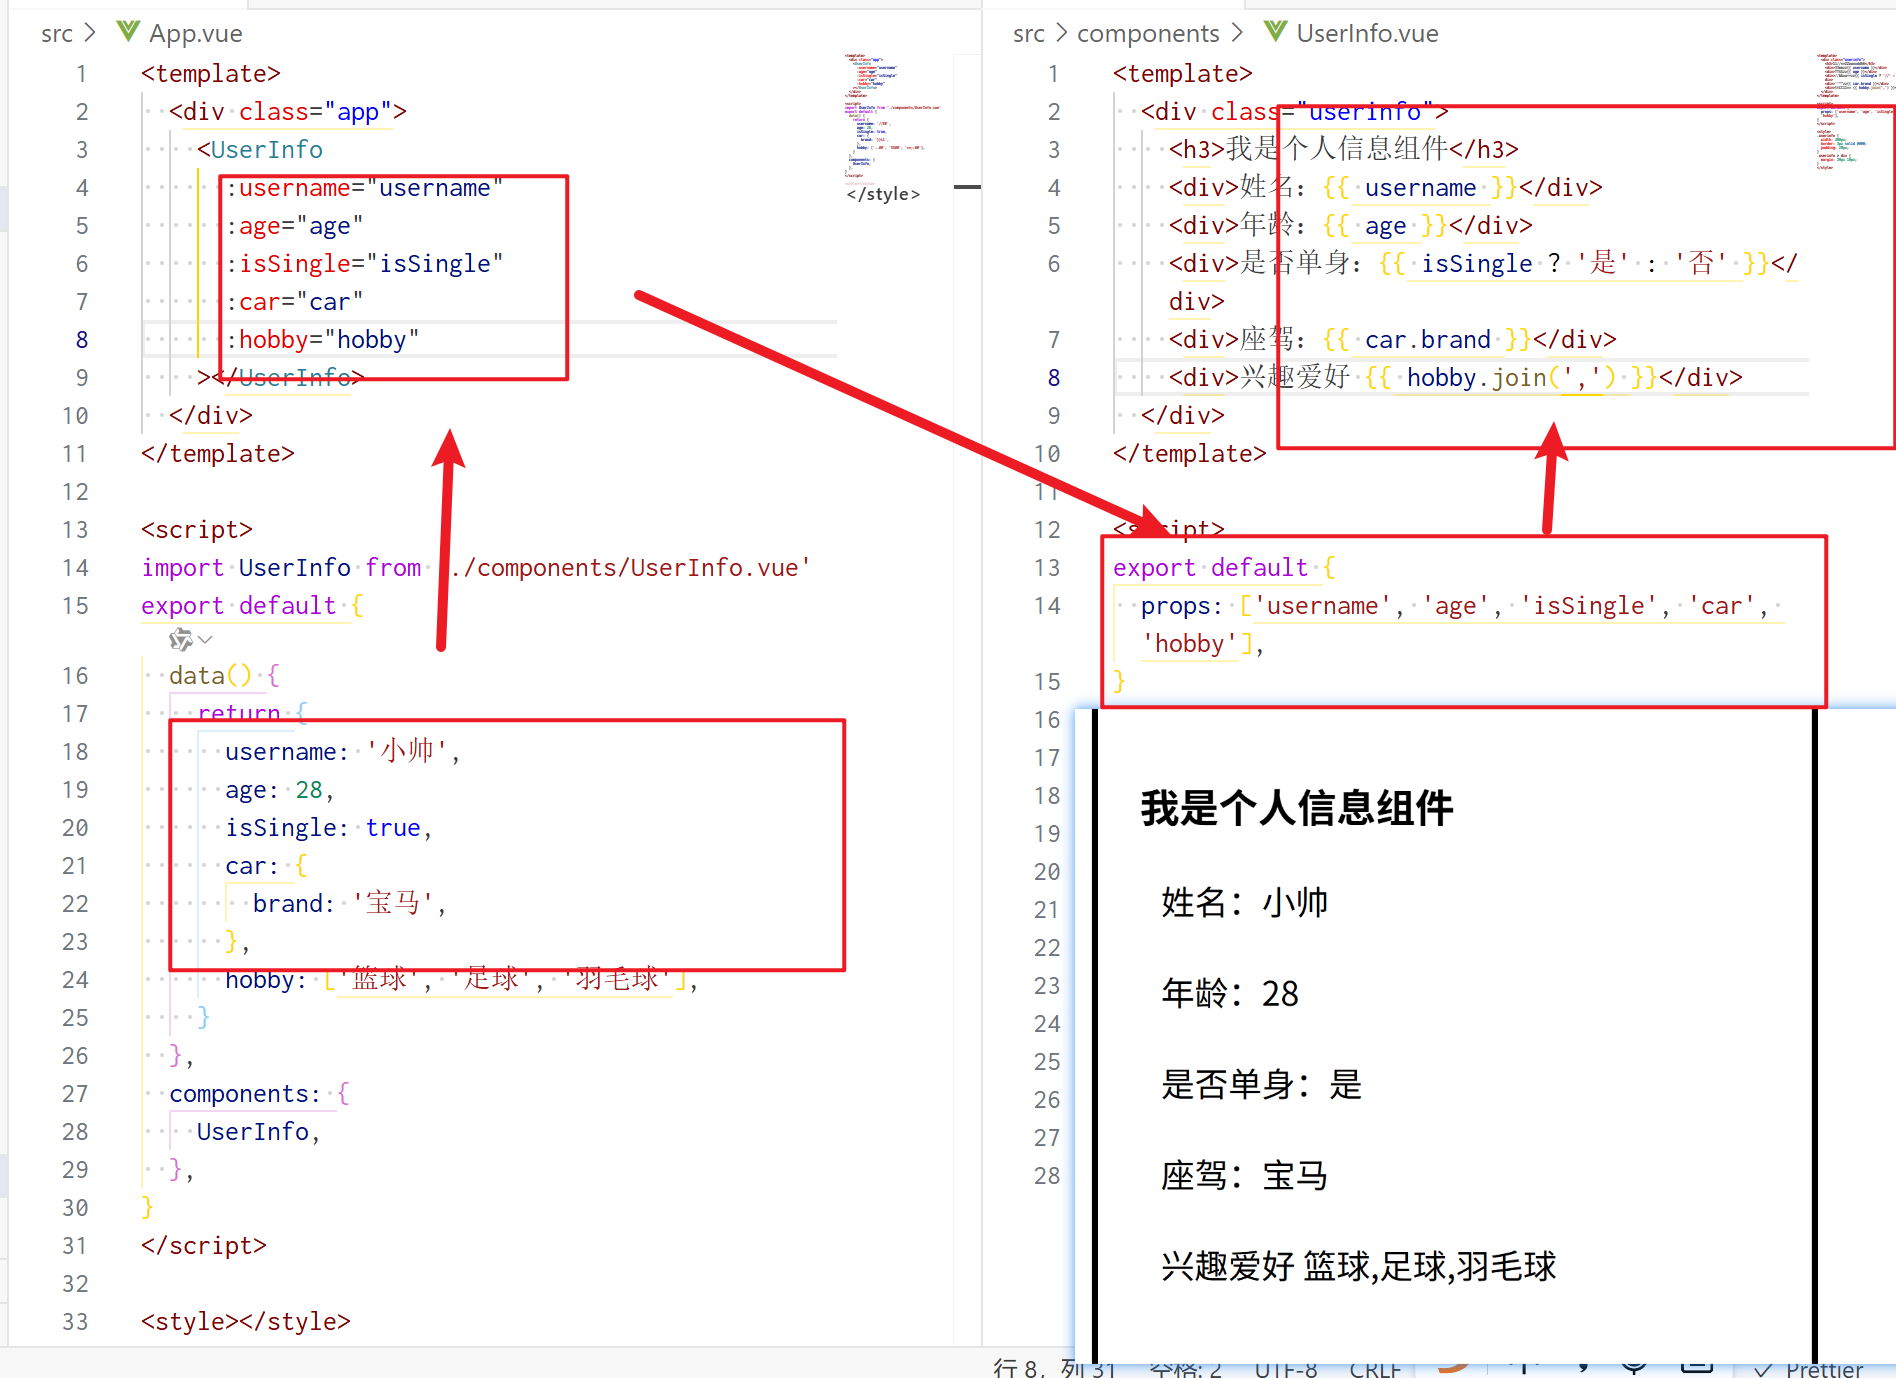Click the ':hobby="hobby"' attribute line
This screenshot has width=1896, height=1378.
coord(323,340)
